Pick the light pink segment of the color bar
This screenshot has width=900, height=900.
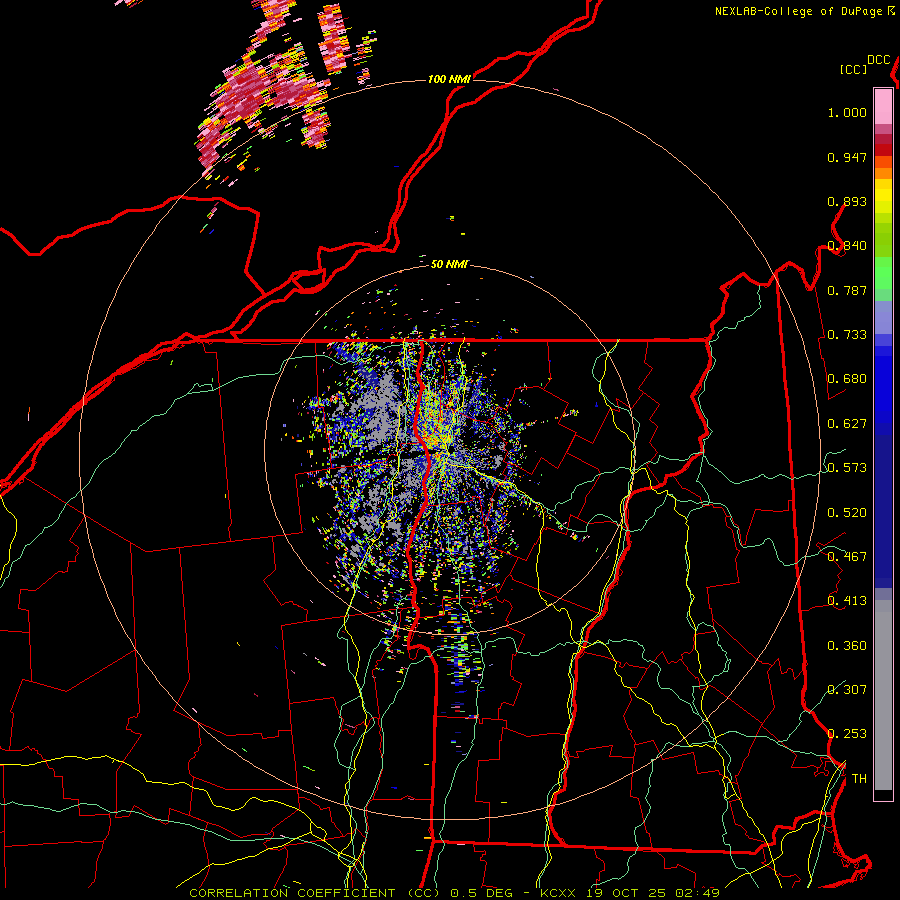pyautogui.click(x=883, y=106)
